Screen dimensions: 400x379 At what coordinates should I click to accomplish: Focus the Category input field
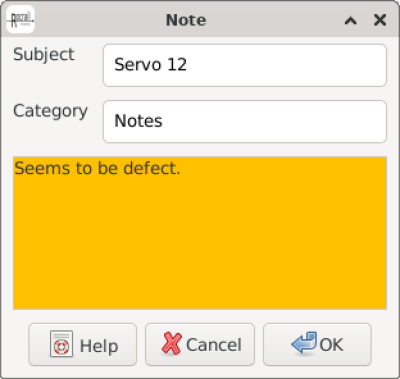coord(245,121)
